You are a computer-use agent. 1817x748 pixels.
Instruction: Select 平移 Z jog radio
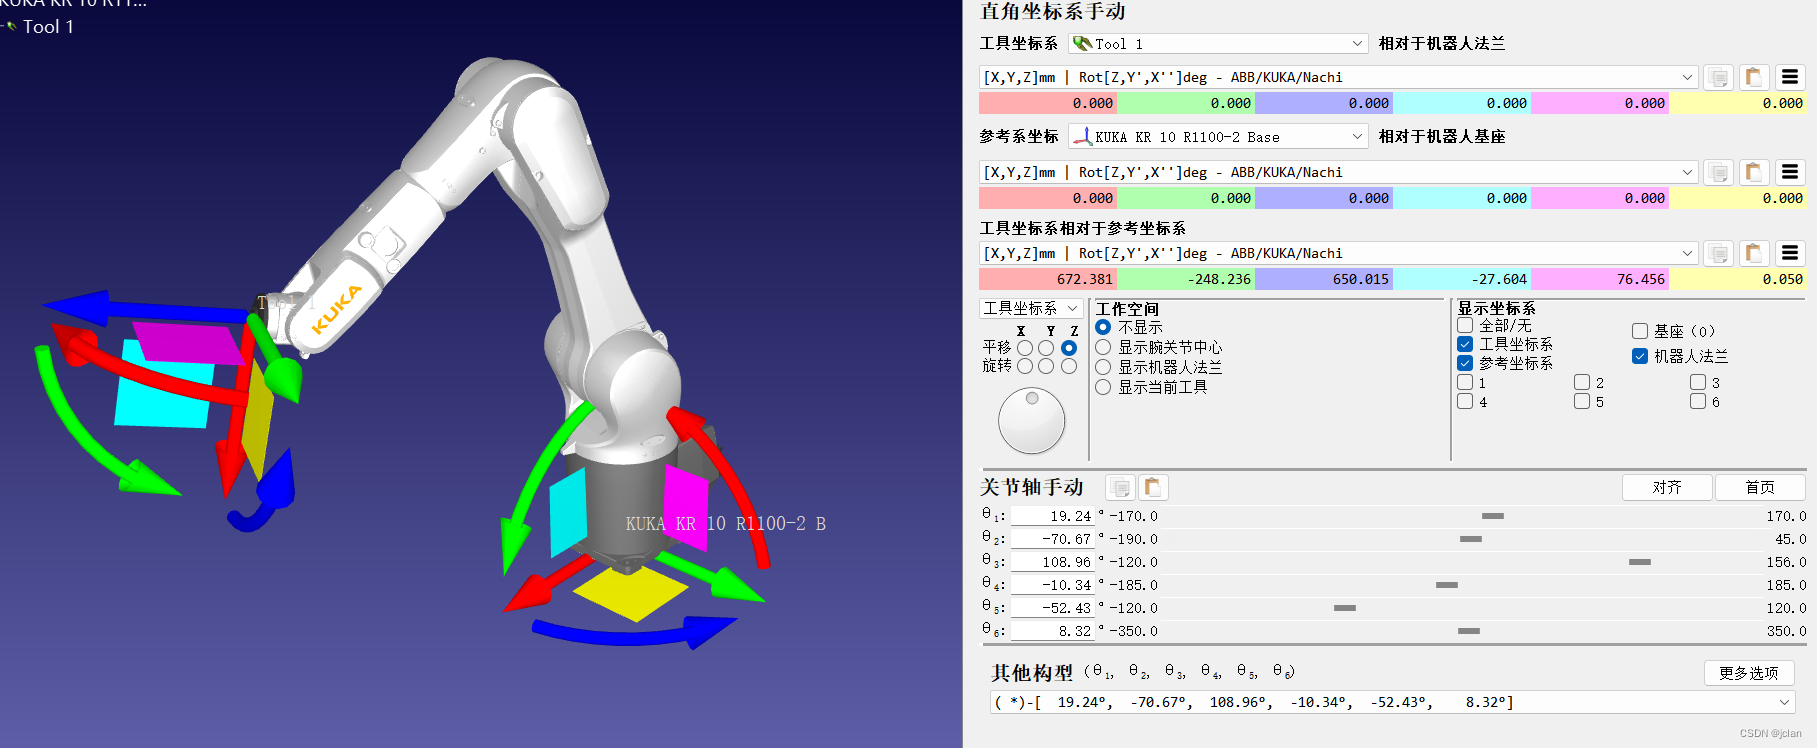(1069, 348)
